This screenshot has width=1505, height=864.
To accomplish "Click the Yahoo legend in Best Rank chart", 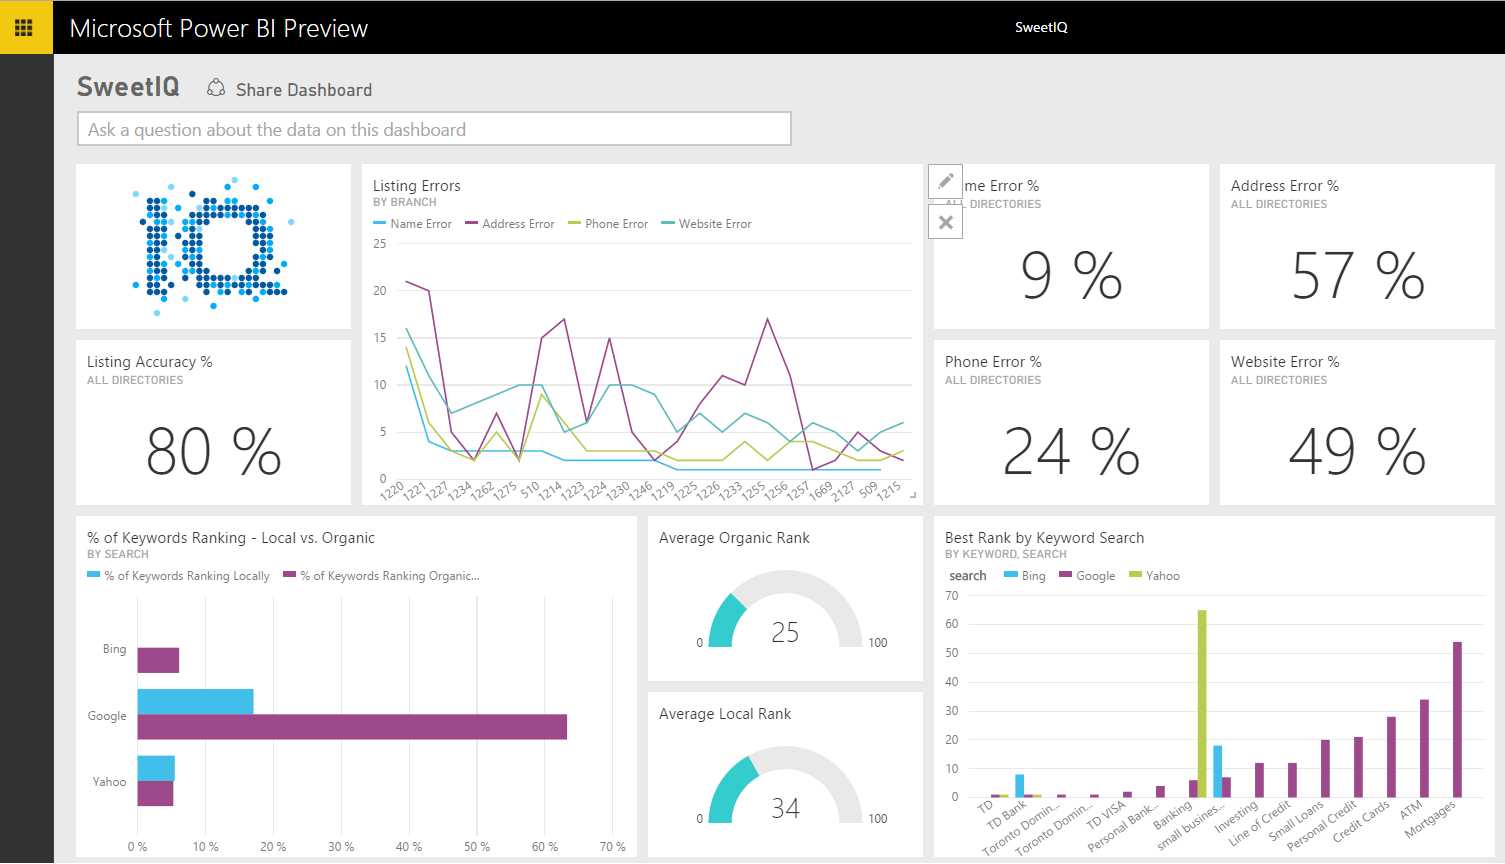I will (1154, 576).
